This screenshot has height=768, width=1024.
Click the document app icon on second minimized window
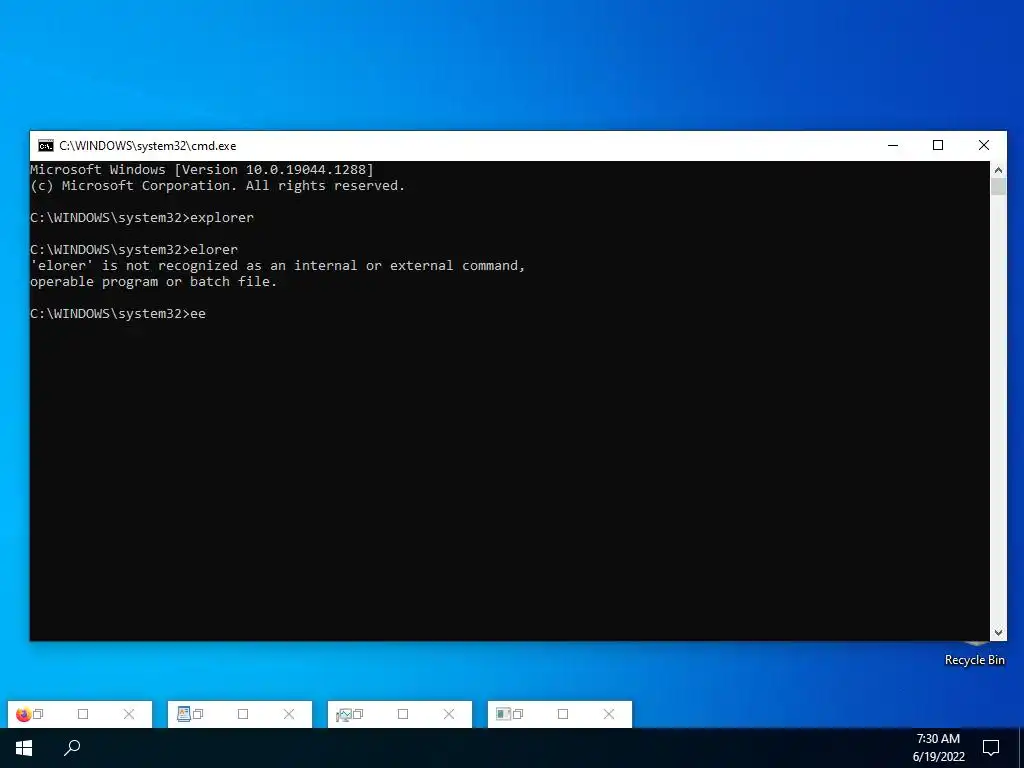tap(184, 714)
